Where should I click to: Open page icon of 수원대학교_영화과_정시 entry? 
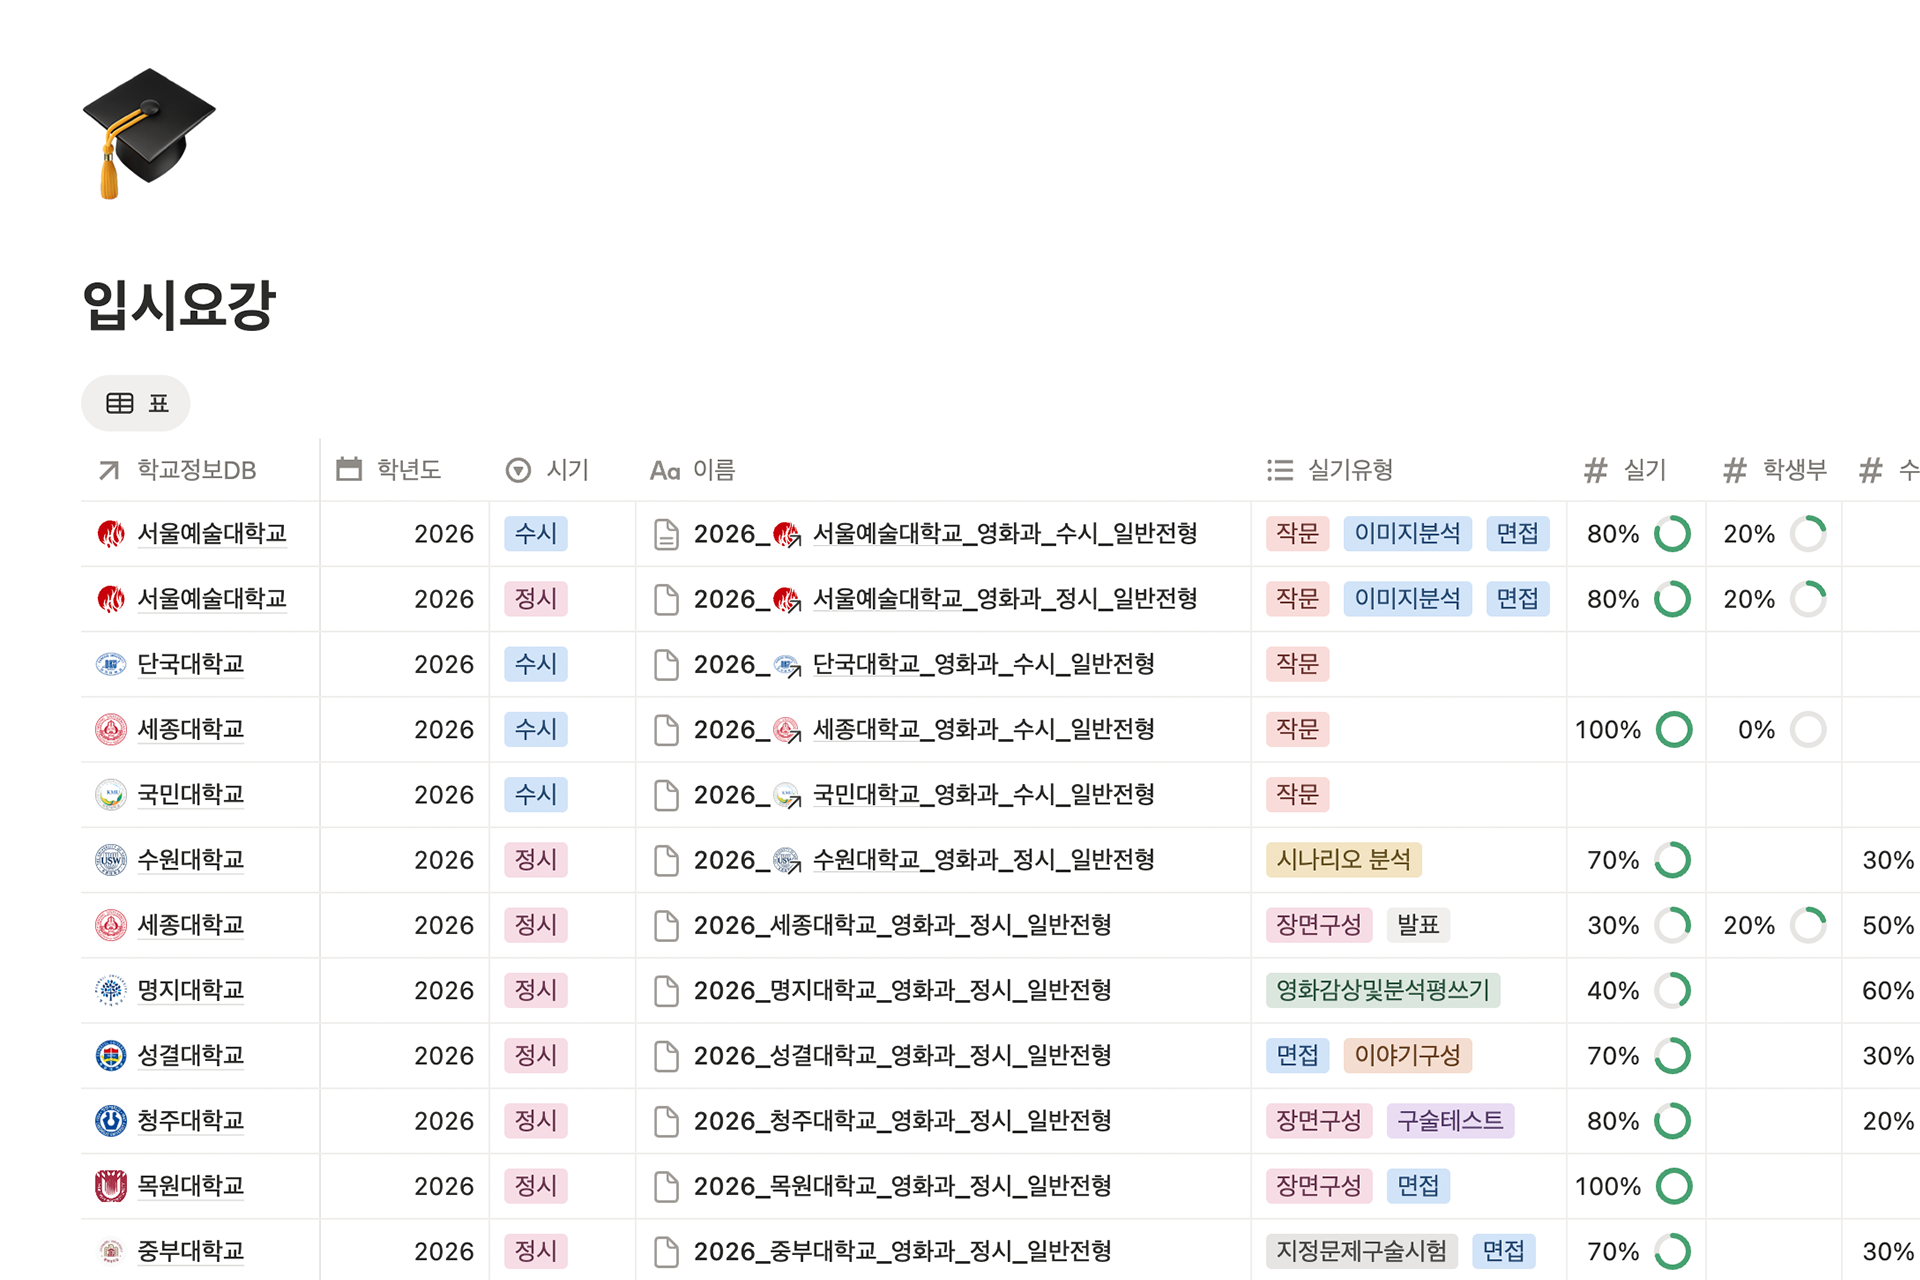point(666,860)
